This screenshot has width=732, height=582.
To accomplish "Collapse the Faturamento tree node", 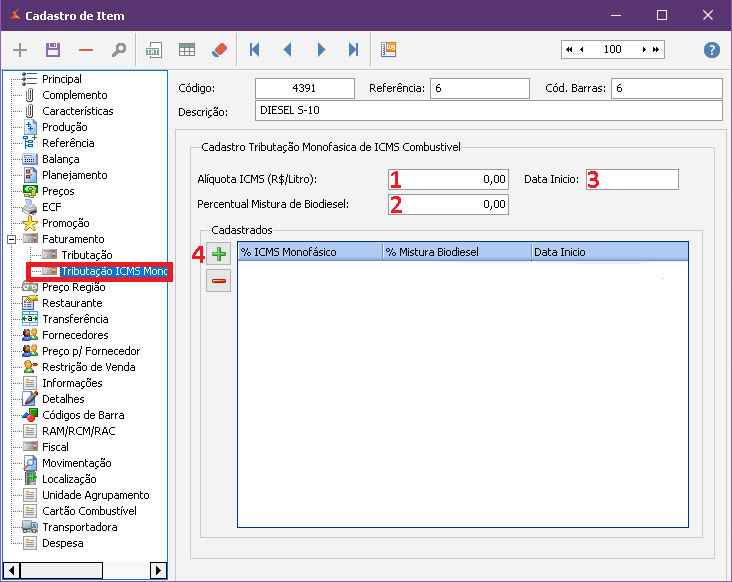I will click(x=12, y=239).
